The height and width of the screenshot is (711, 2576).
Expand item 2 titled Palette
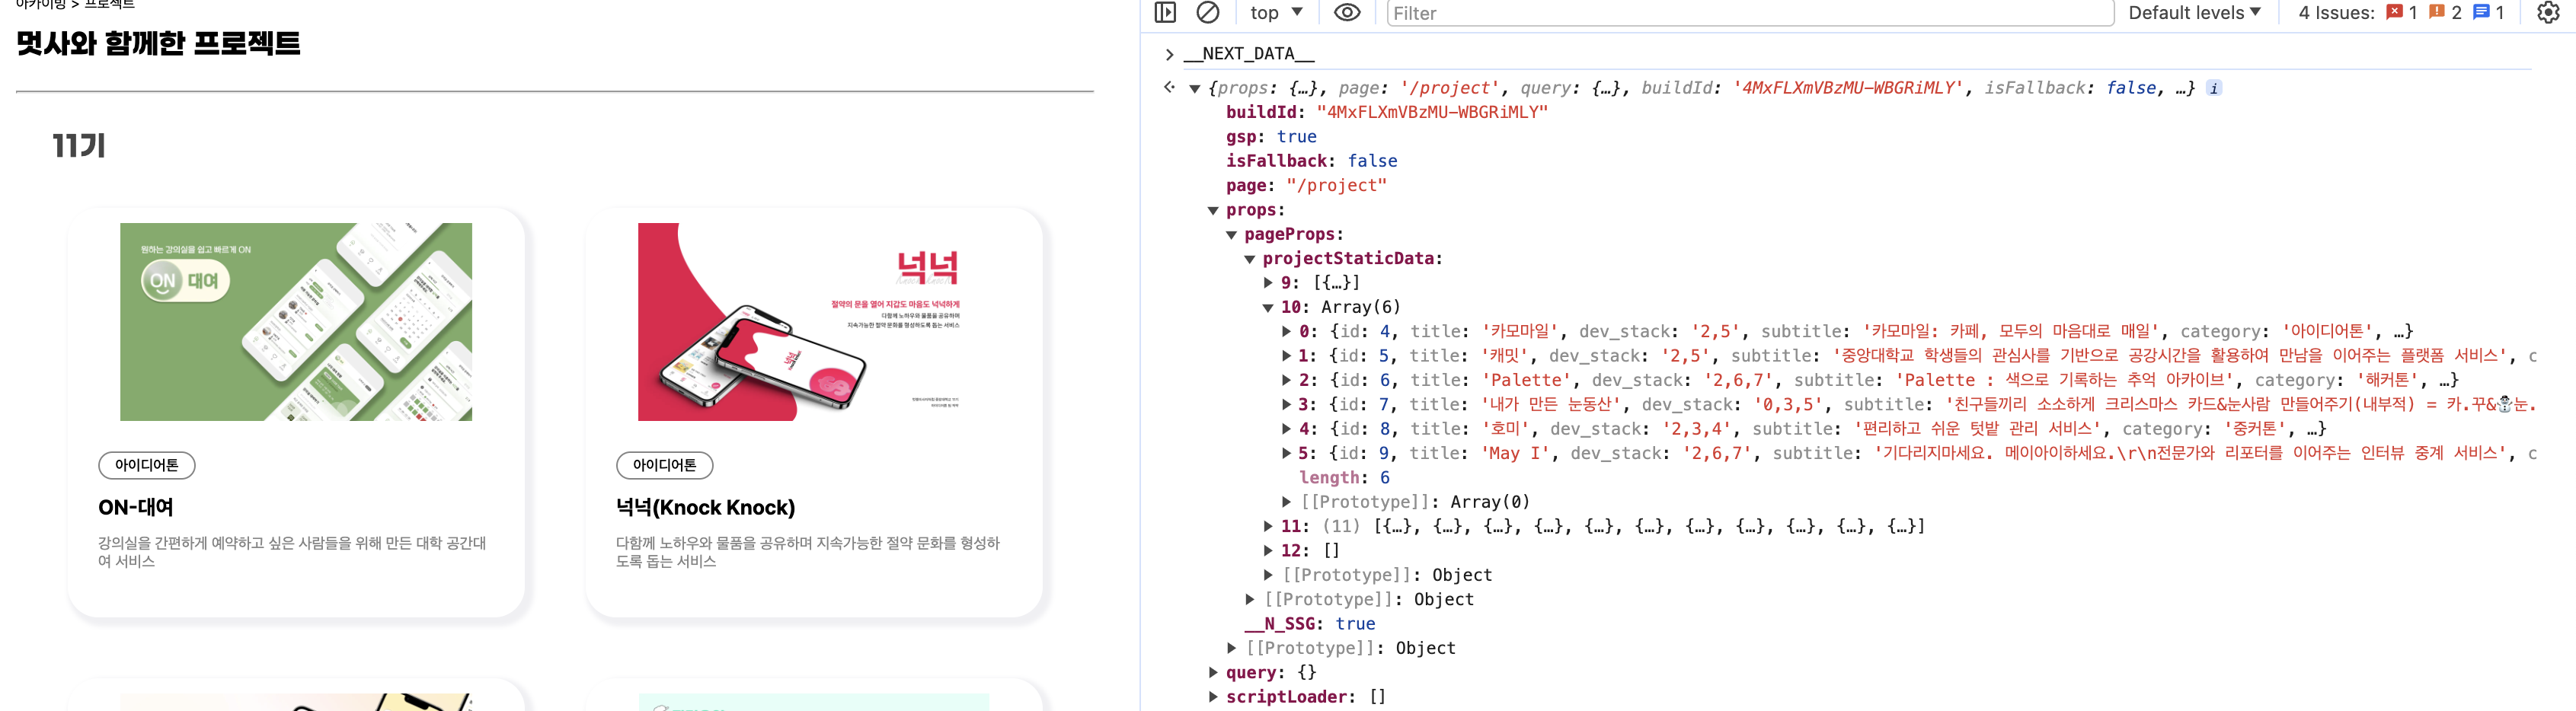1286,380
